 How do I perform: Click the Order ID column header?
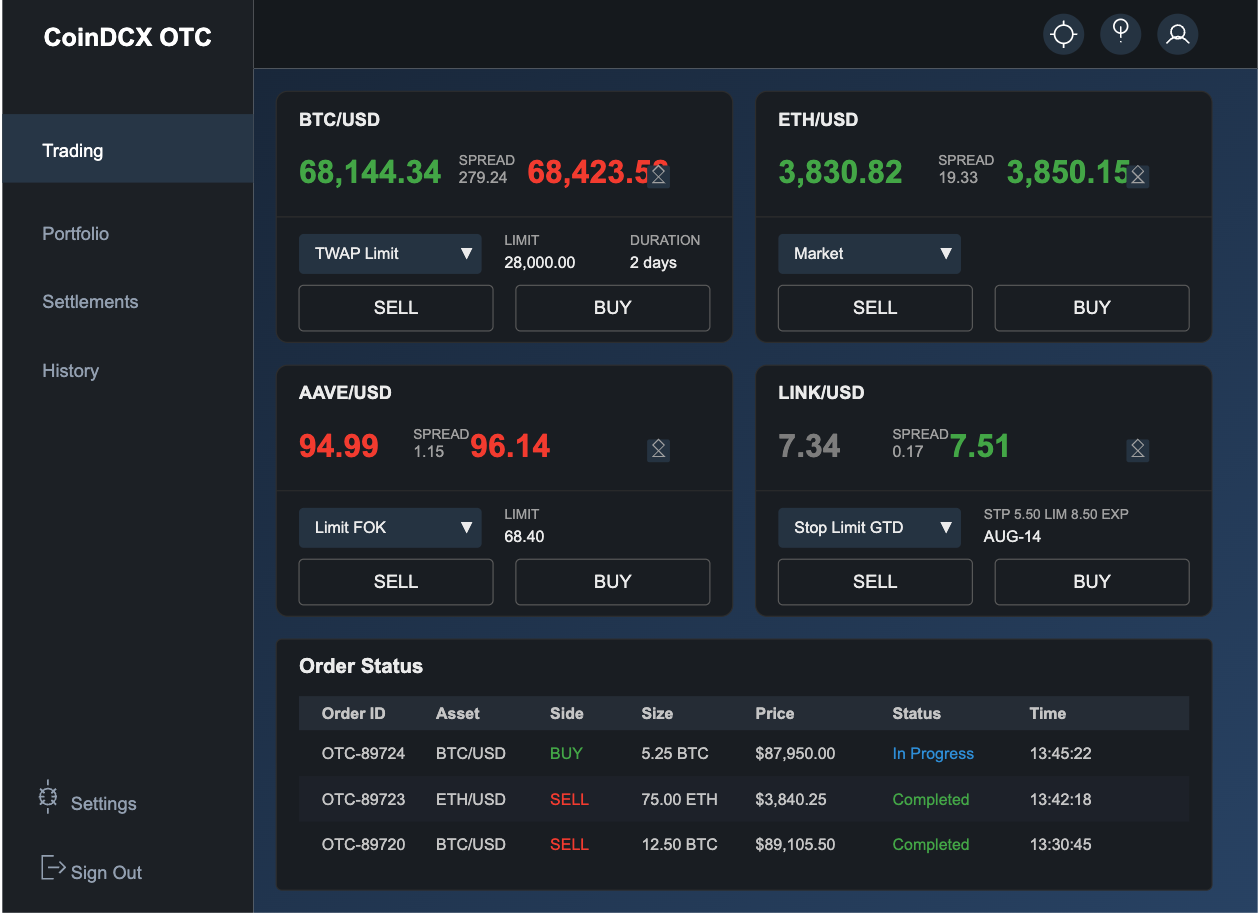353,714
